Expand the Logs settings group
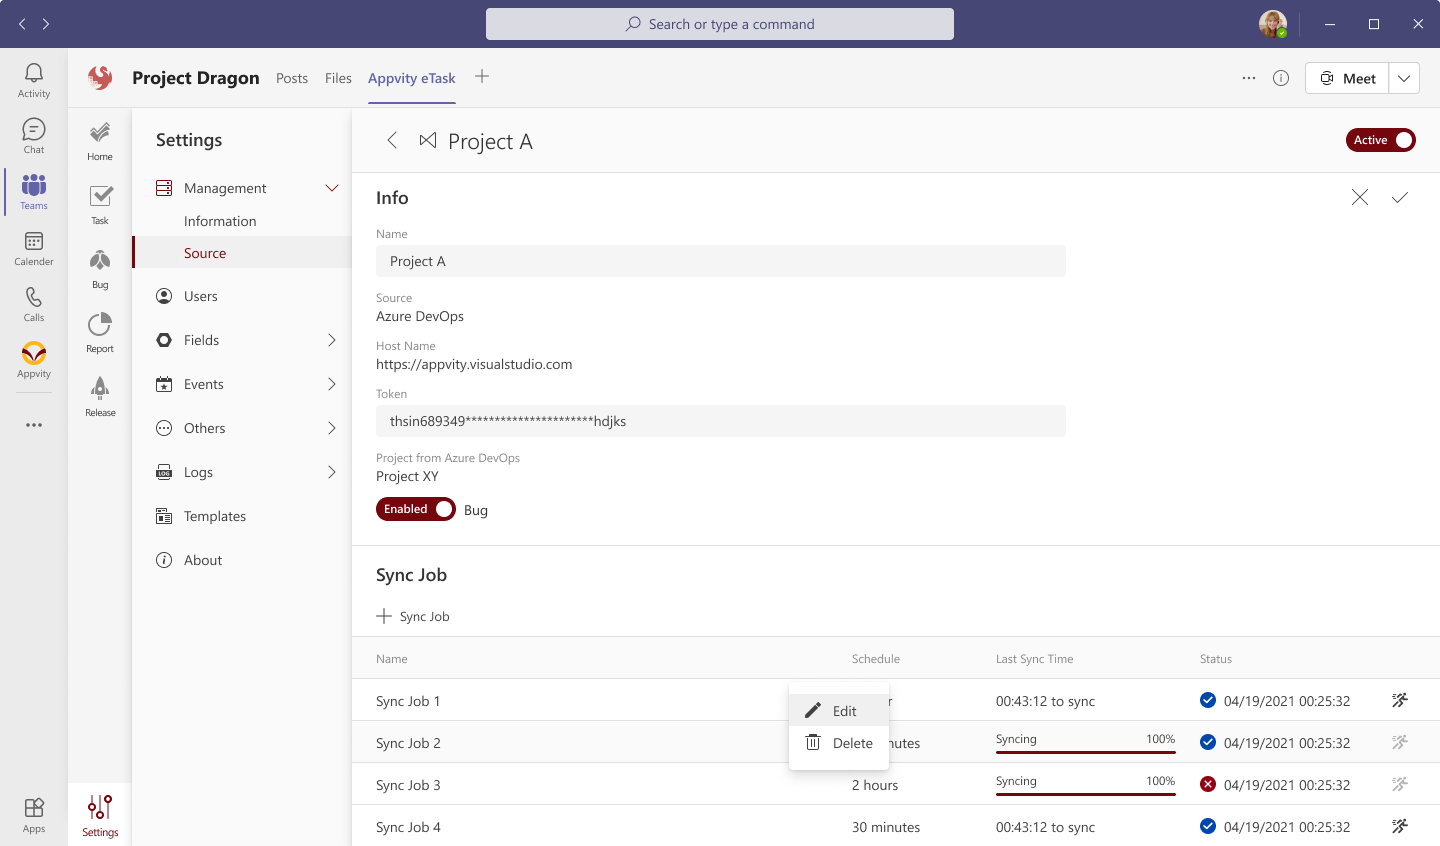Screen dimensions: 1440x846 332,472
